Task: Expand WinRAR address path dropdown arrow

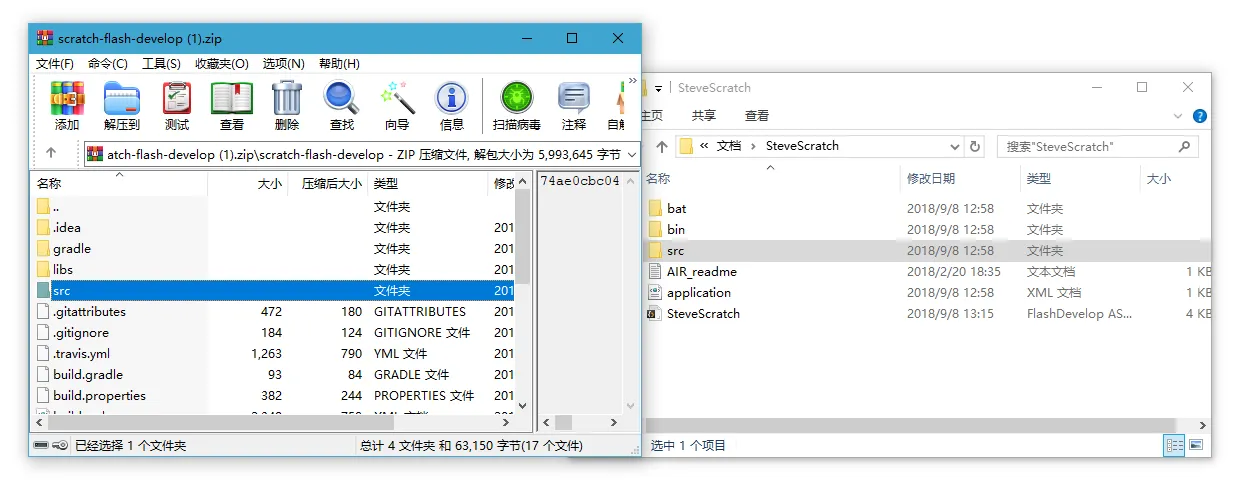Action: [x=631, y=154]
